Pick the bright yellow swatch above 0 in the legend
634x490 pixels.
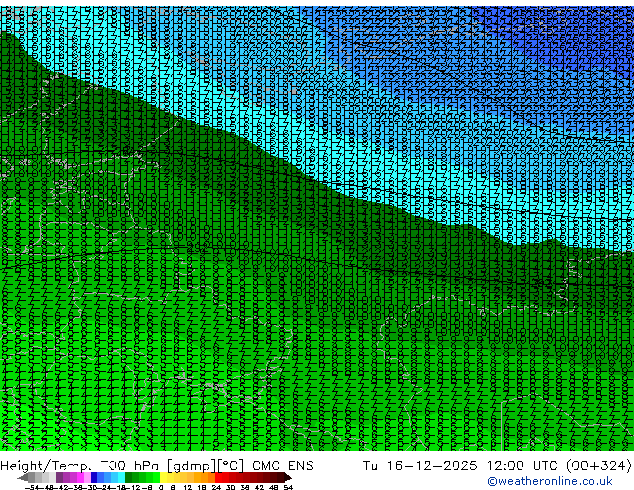[163, 477]
